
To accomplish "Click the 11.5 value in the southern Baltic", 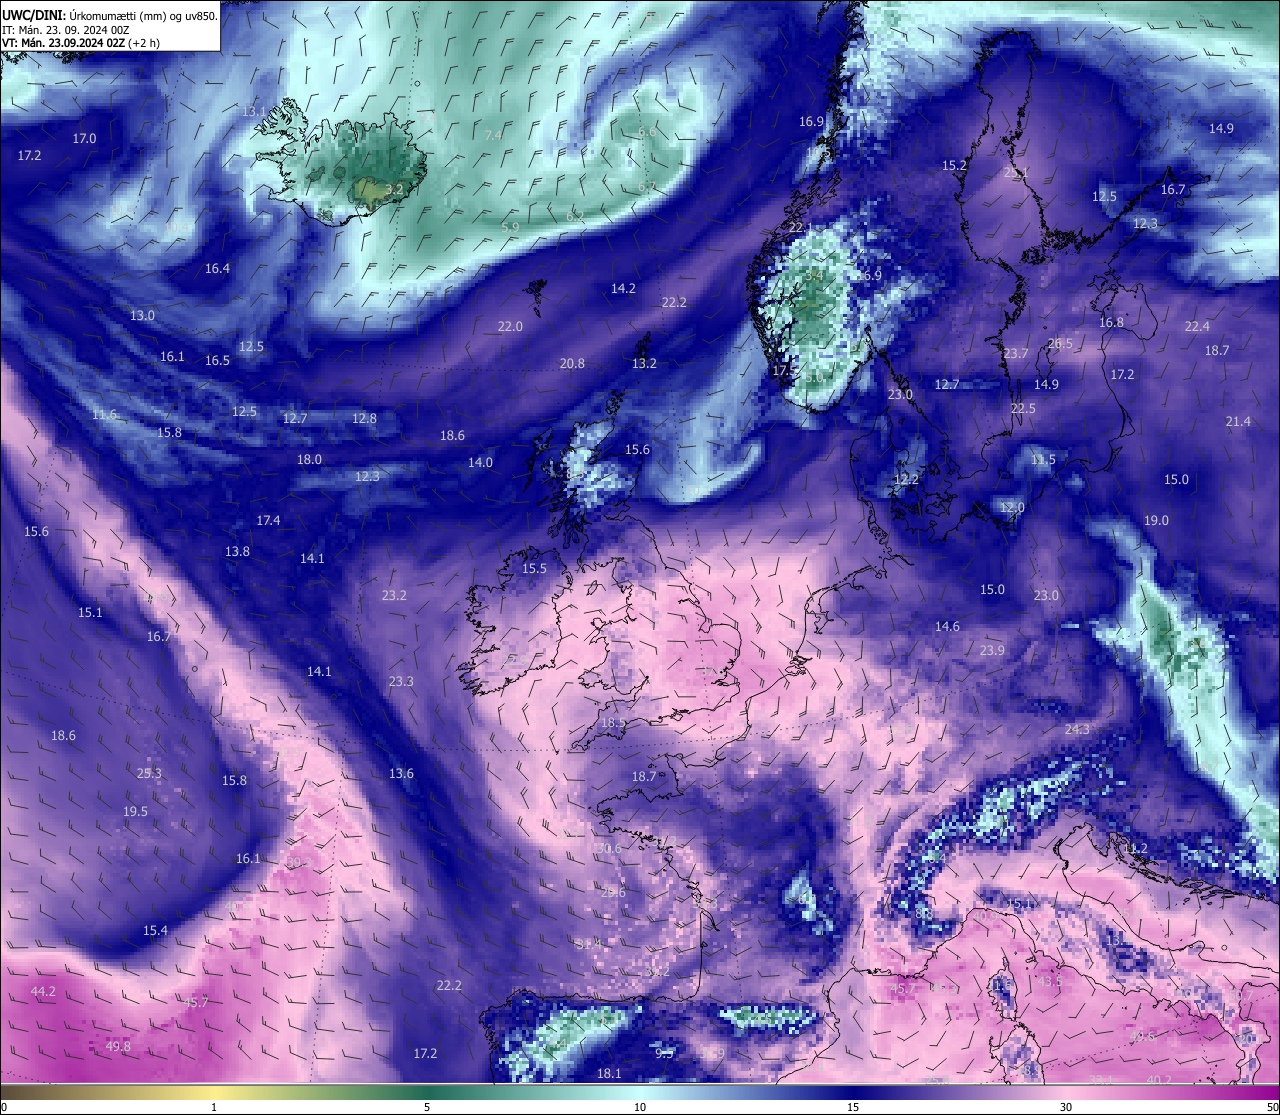I will coord(1043,459).
